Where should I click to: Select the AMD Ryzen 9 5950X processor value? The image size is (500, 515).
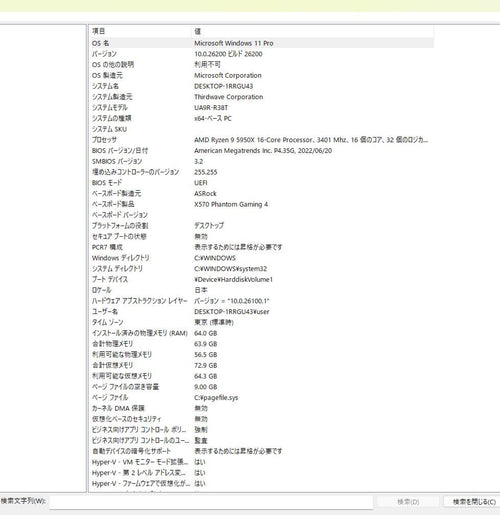[x=311, y=140]
